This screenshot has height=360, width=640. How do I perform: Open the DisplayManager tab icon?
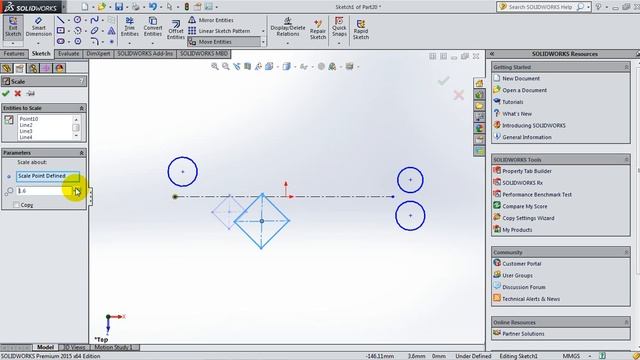pyautogui.click(x=60, y=68)
